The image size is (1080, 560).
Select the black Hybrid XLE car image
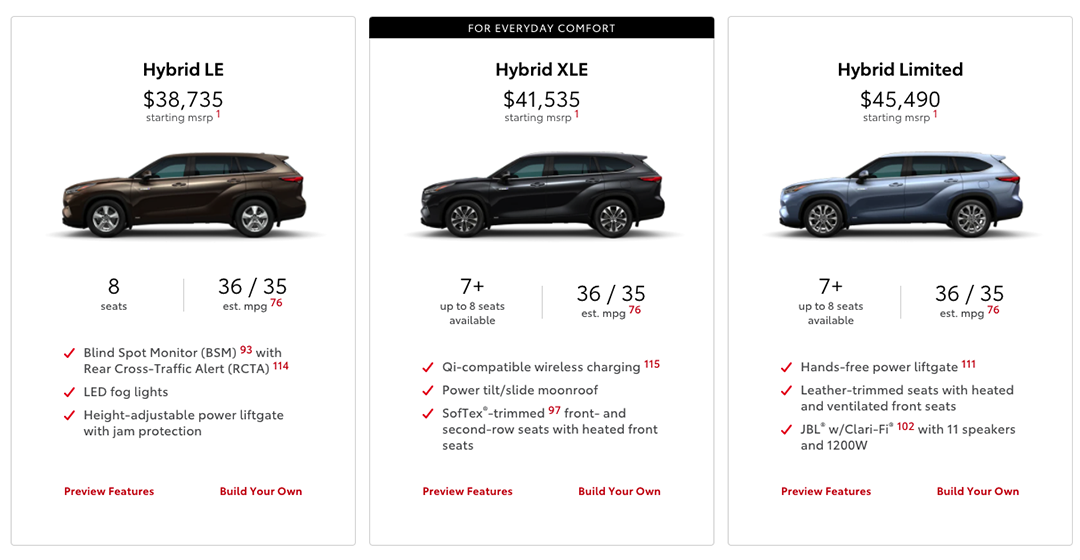(542, 195)
